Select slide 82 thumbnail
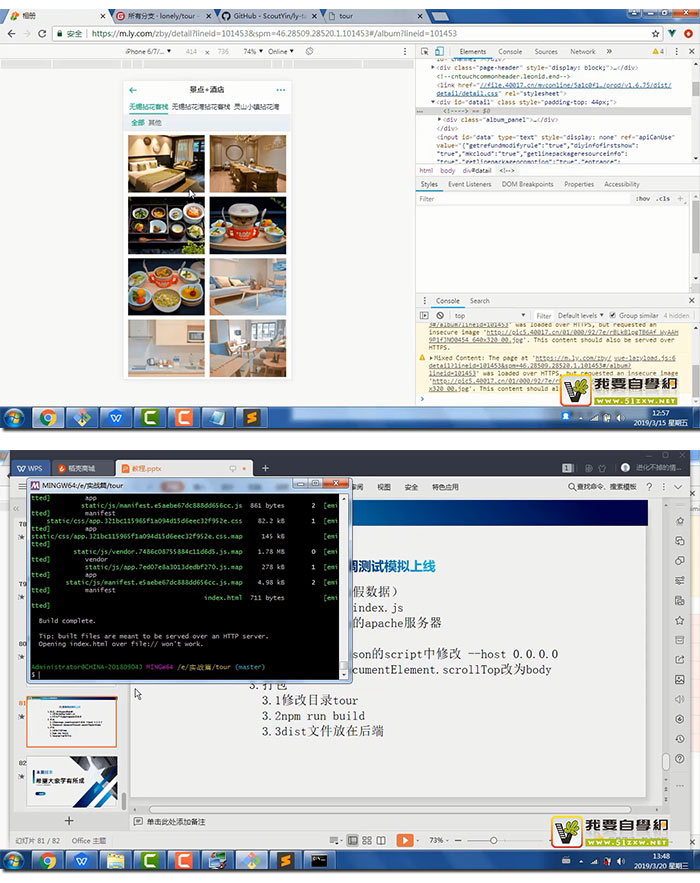Screen dimensions: 700x883 click(72, 782)
